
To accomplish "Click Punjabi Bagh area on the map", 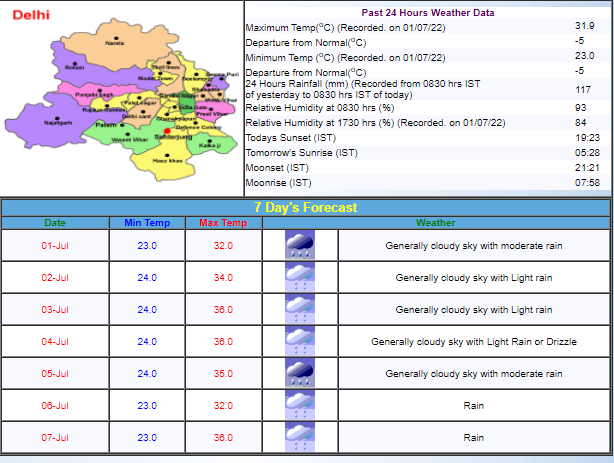I will [94, 94].
